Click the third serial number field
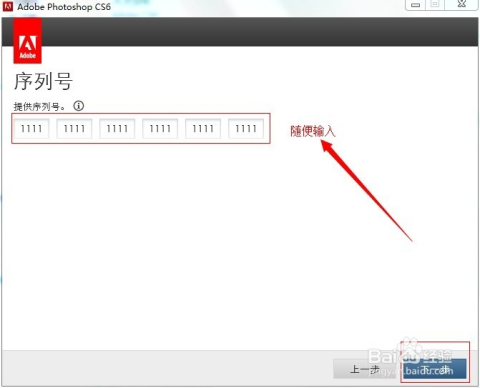 pos(117,129)
